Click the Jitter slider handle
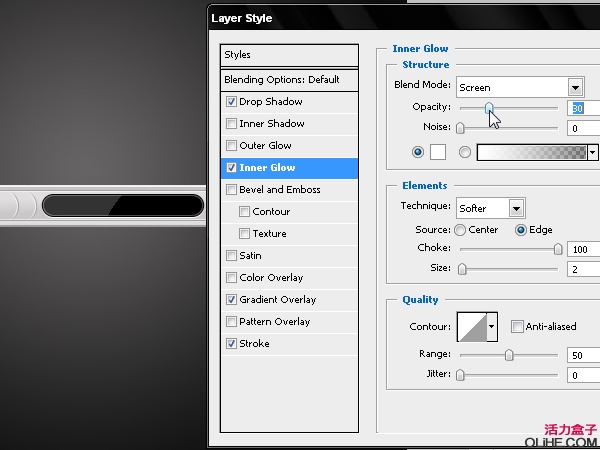This screenshot has width=600, height=450. click(460, 375)
